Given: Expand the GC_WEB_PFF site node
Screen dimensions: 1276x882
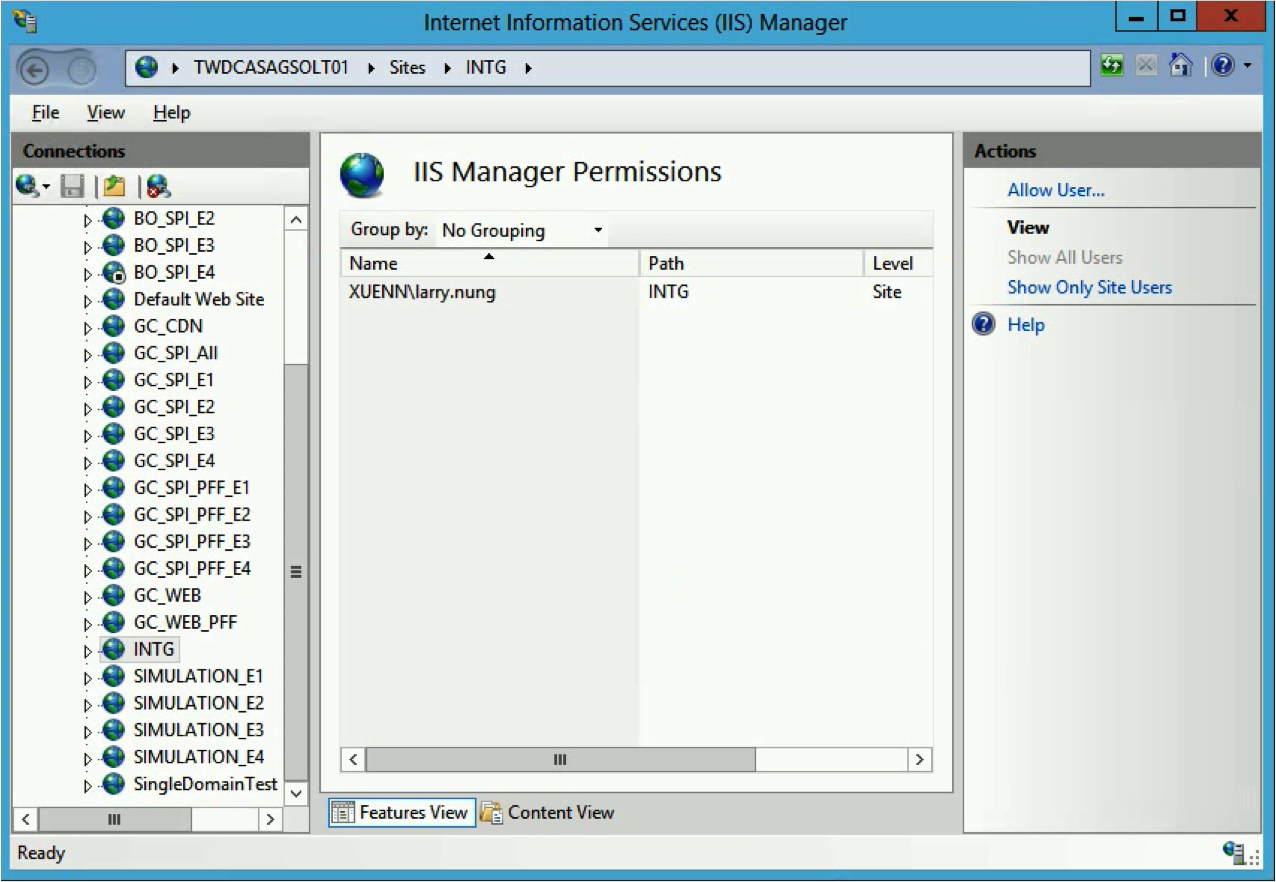Looking at the screenshot, I should pos(88,624).
